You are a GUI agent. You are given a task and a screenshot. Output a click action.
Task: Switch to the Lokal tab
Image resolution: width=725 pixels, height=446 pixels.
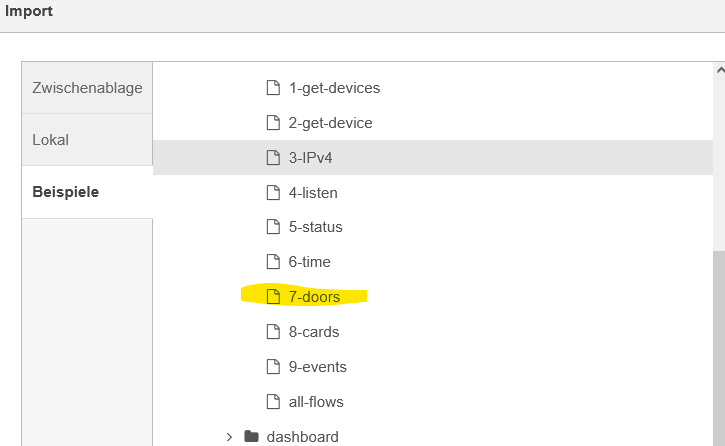(x=87, y=140)
